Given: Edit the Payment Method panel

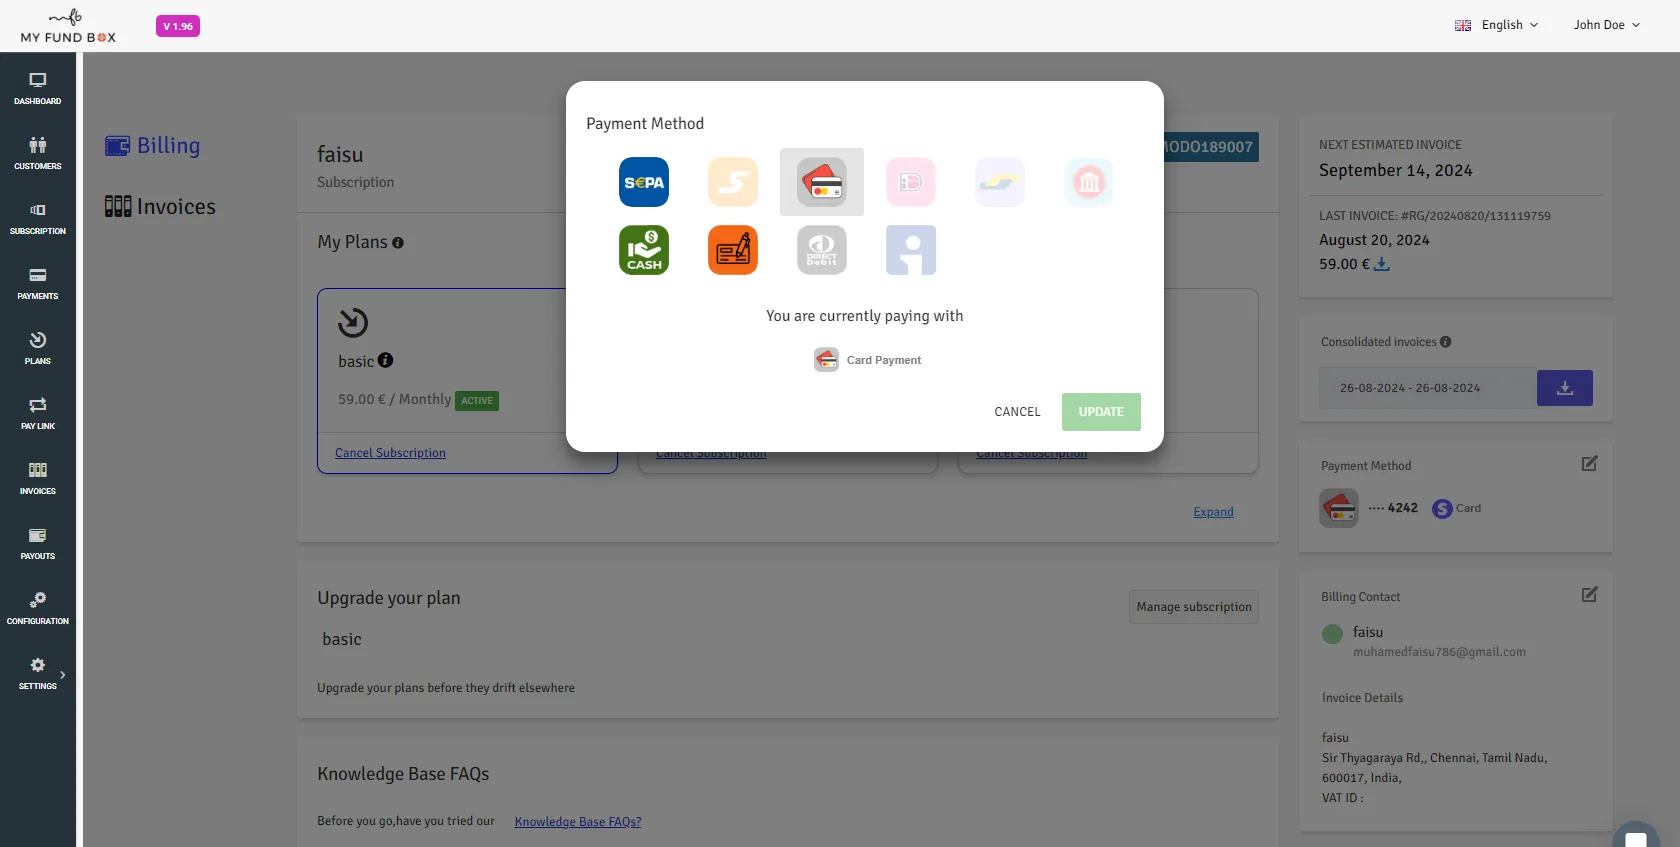Looking at the screenshot, I should click(1589, 464).
